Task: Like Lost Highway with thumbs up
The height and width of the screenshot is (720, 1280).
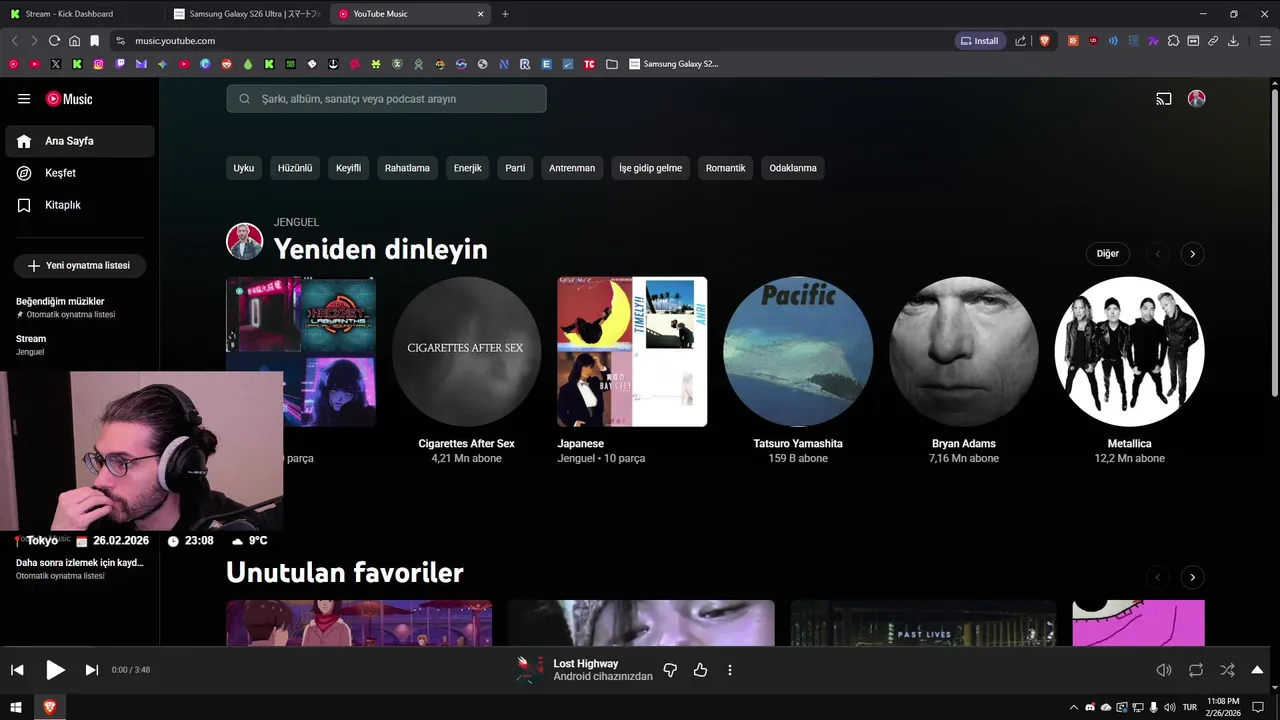Action: 700,670
